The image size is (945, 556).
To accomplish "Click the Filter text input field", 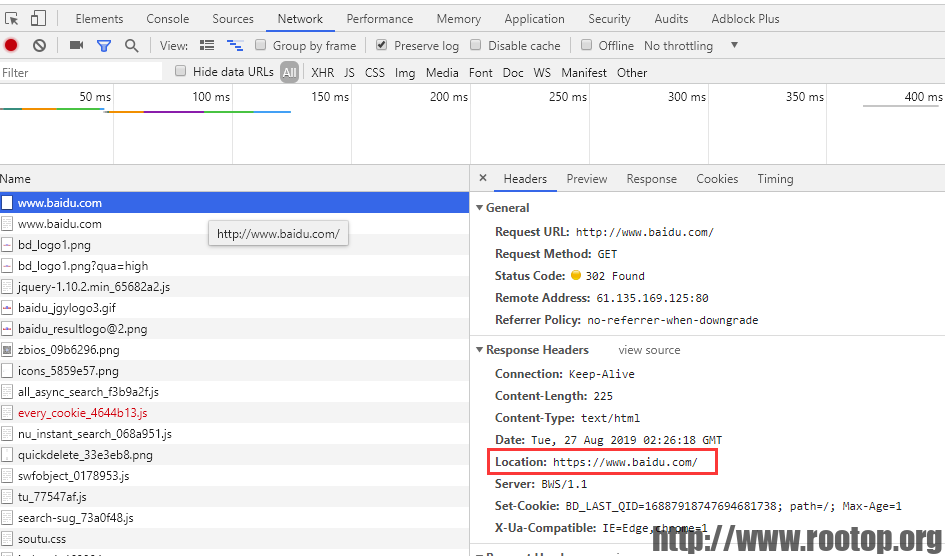I will [x=81, y=72].
